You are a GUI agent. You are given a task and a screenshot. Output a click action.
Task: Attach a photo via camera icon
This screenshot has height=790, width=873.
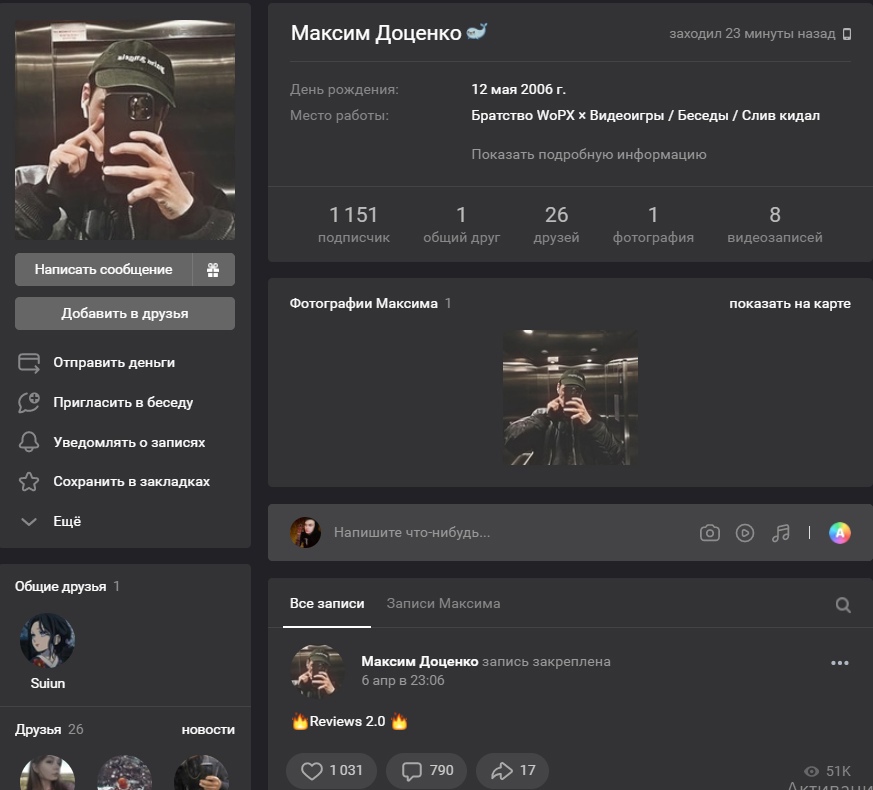coord(709,533)
